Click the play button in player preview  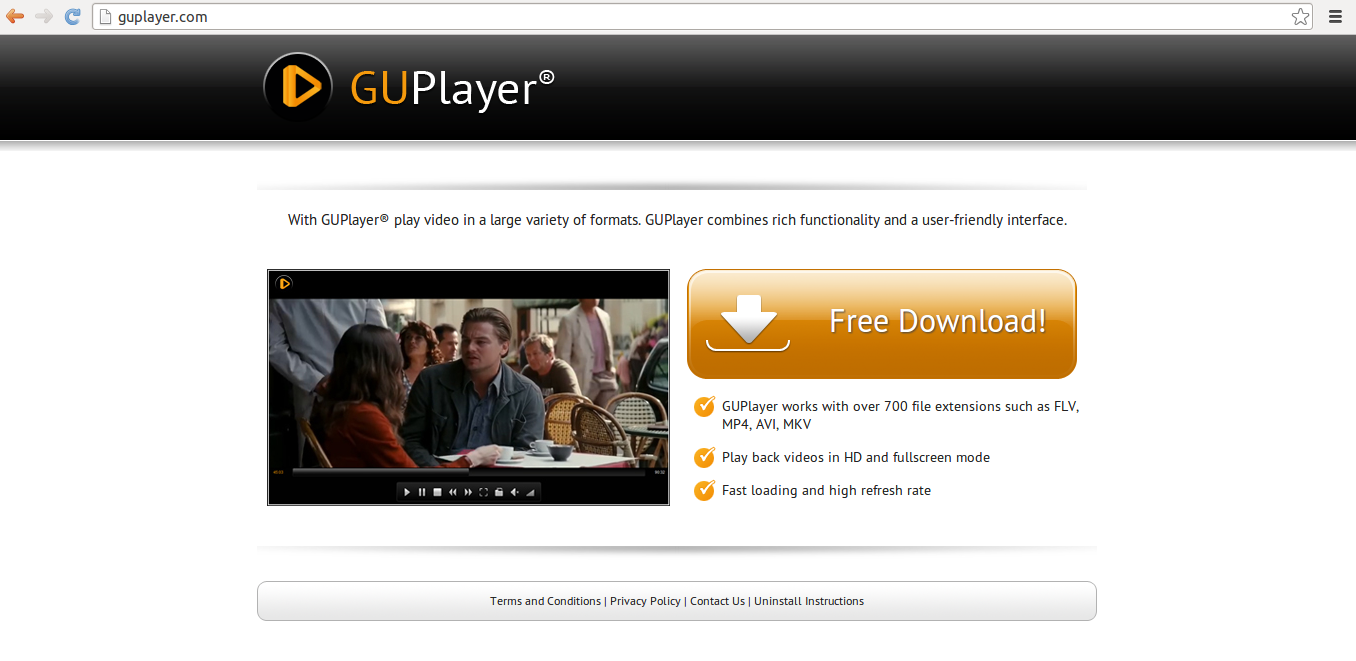(x=407, y=492)
